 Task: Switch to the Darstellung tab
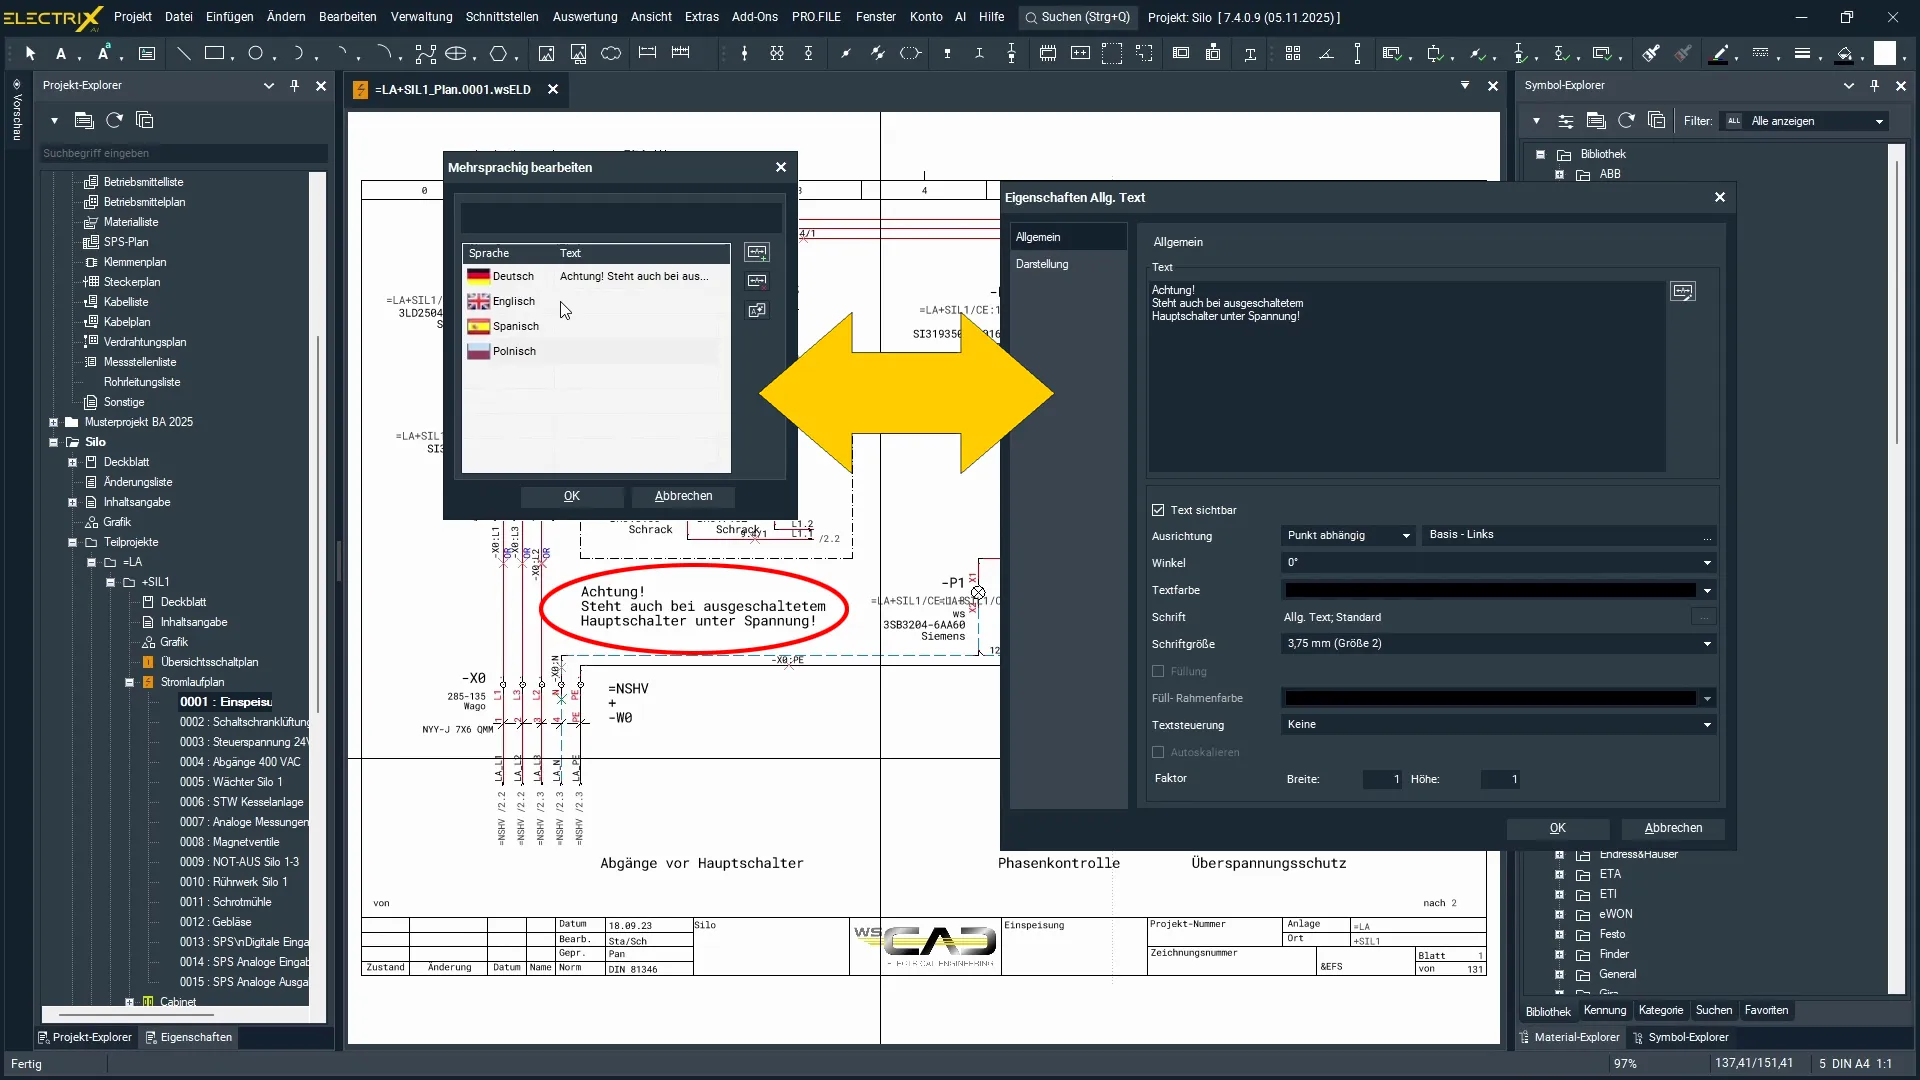point(1042,264)
